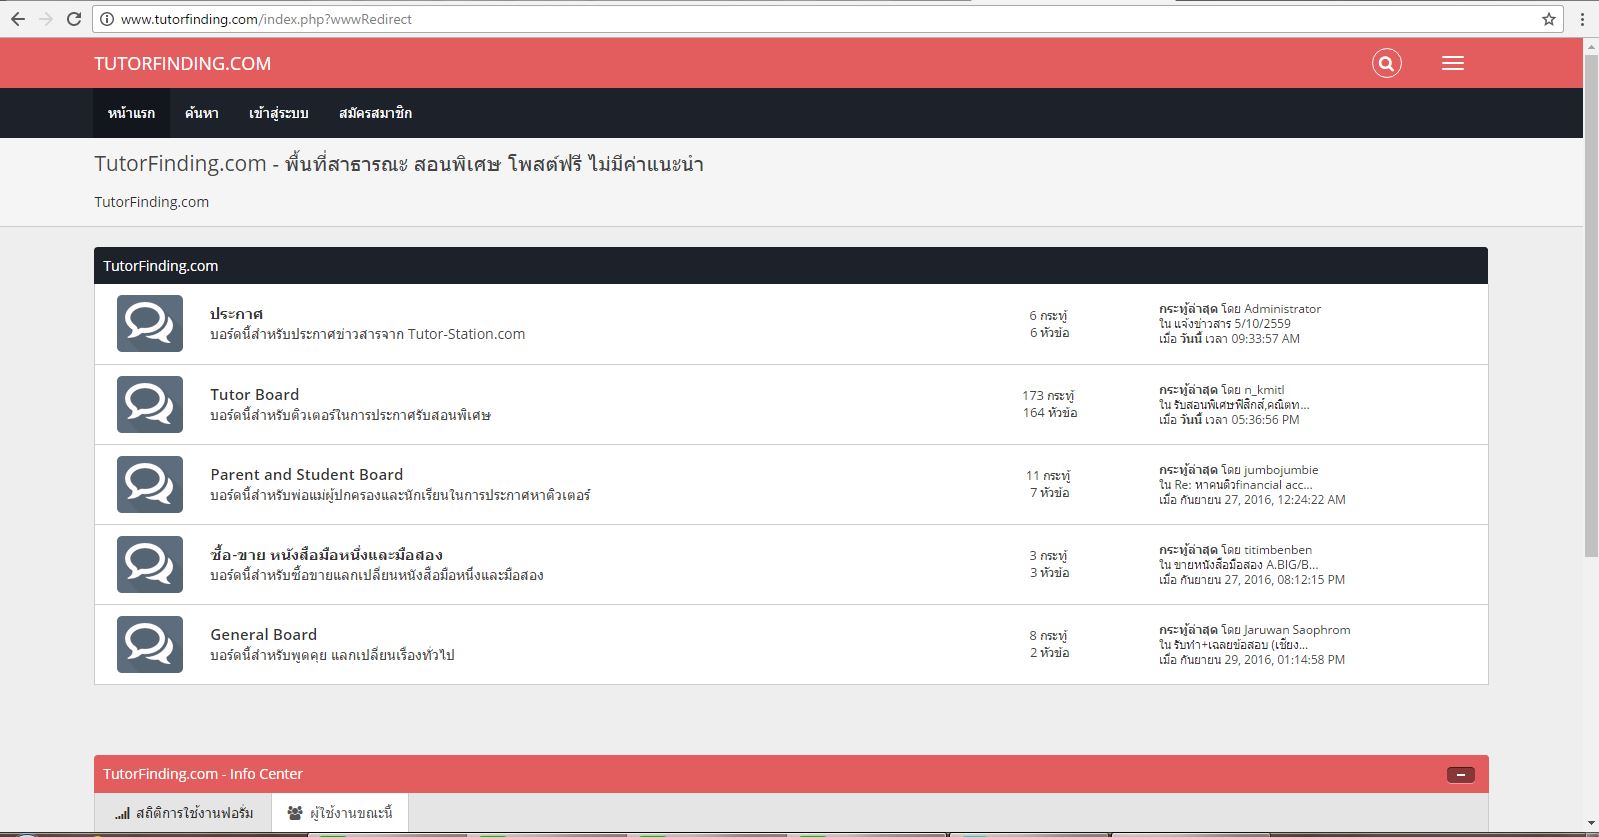
Task: Open n_kmitl user profile link
Action: click(1264, 390)
